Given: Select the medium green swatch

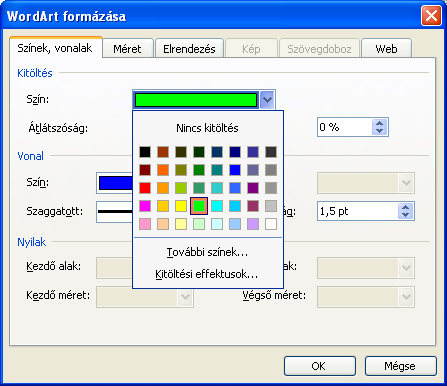Looking at the screenshot, I should tap(199, 170).
